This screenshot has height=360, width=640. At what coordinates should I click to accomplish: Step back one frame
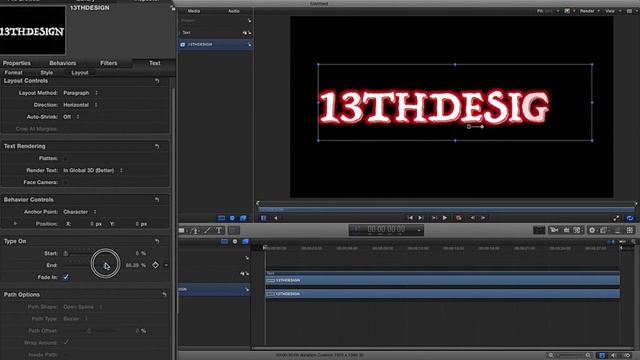coord(472,218)
